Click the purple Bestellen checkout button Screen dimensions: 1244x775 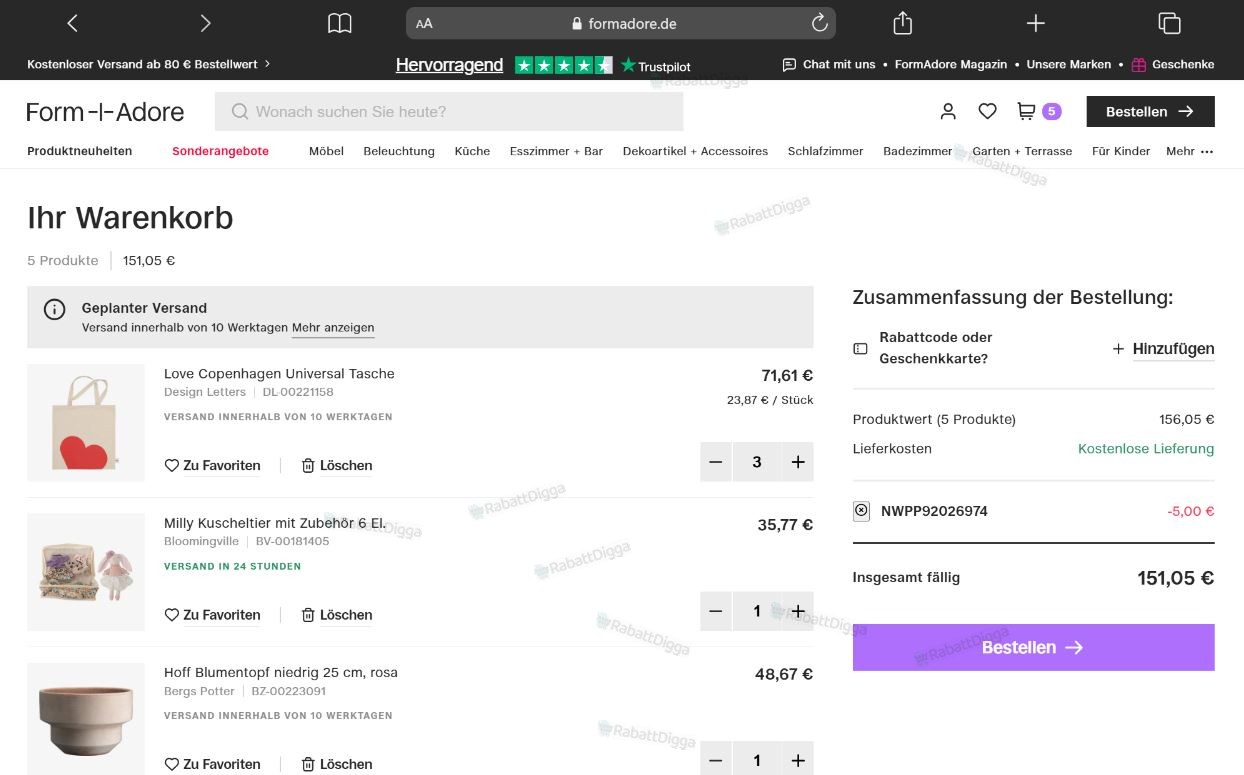[x=1033, y=648]
